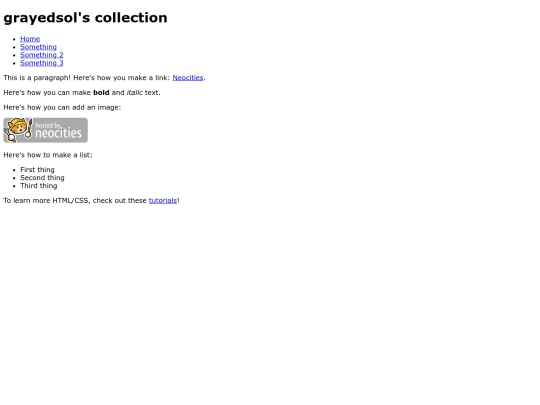Select the First thing list item
This screenshot has width=540, height=405.
[37, 170]
